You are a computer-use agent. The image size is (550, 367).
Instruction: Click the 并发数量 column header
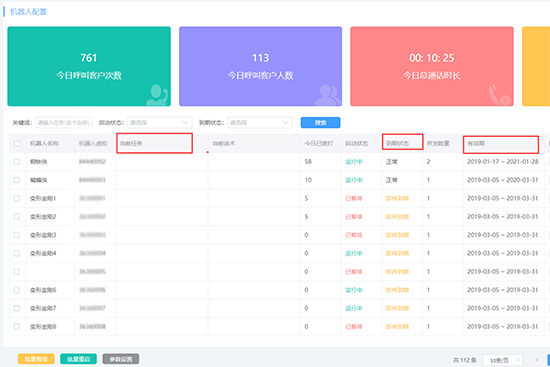[x=438, y=143]
